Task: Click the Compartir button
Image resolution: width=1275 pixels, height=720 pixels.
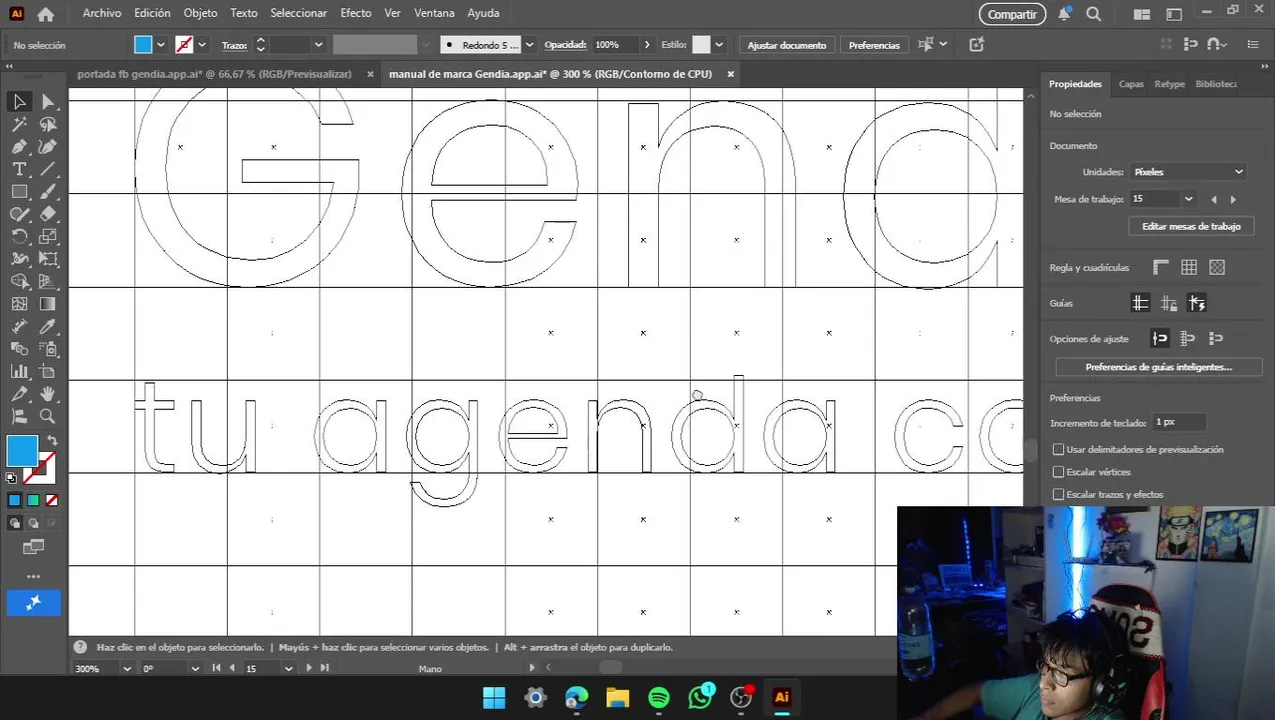Action: pos(1012,14)
